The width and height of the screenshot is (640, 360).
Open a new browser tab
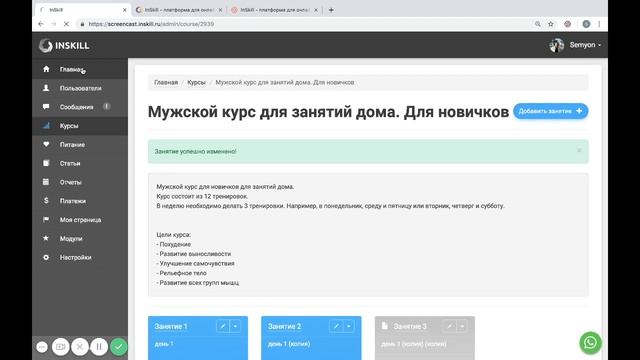click(331, 10)
